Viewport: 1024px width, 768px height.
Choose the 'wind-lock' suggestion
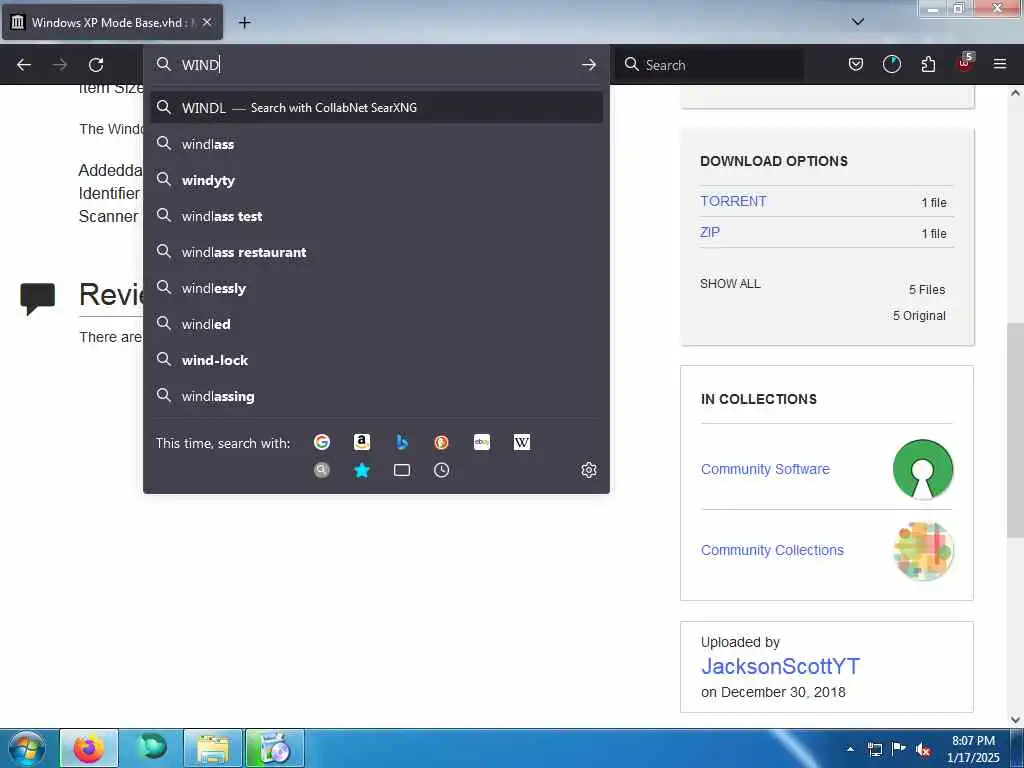376,360
